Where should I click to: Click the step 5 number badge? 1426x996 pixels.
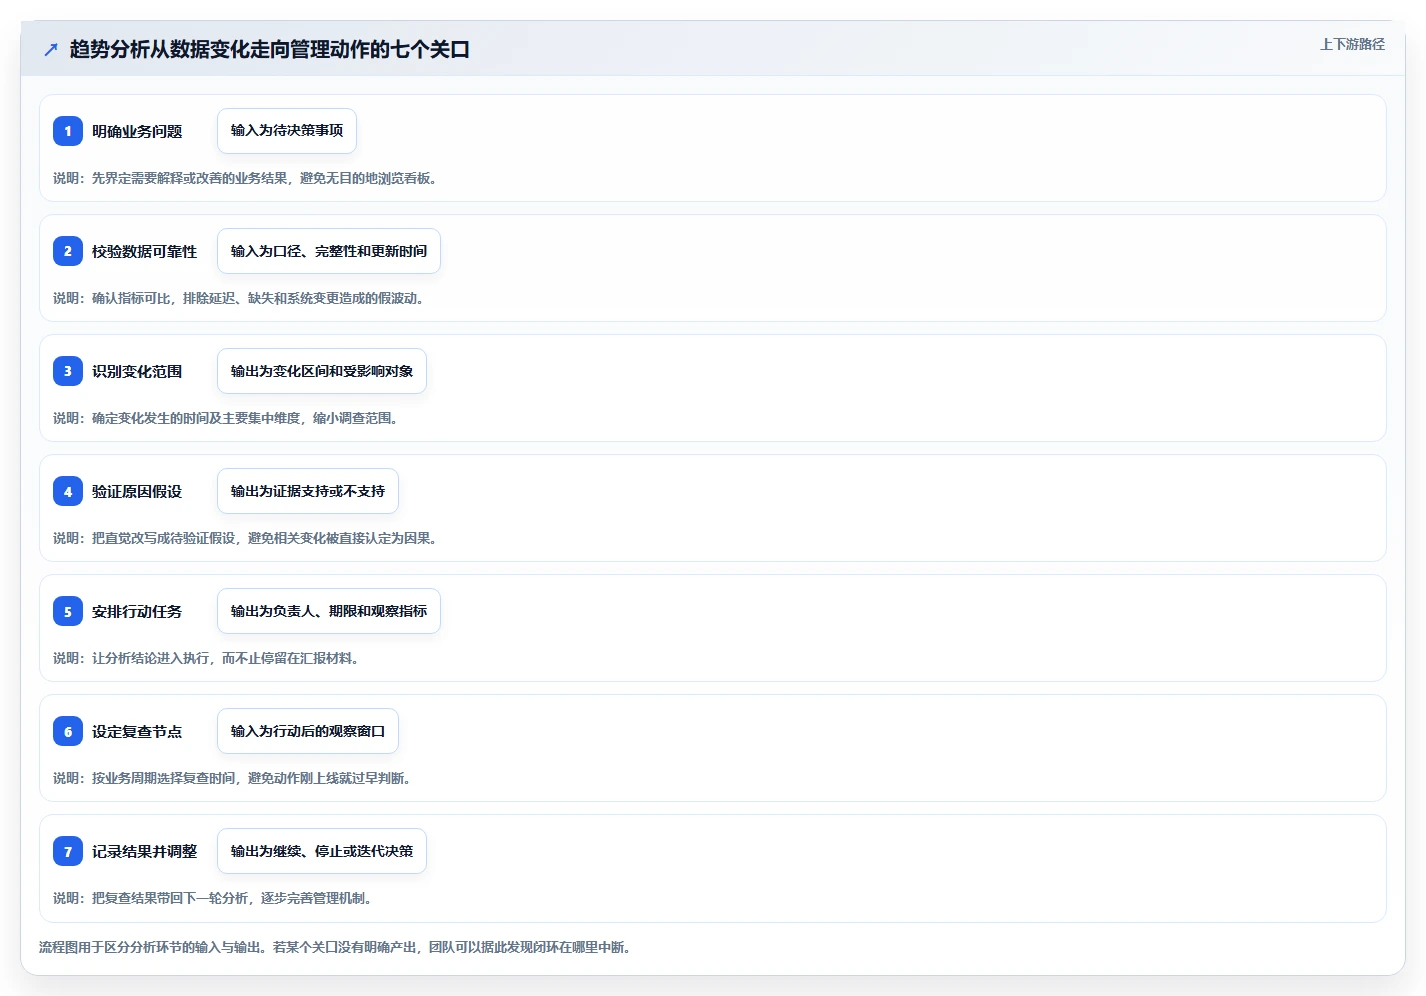click(68, 611)
